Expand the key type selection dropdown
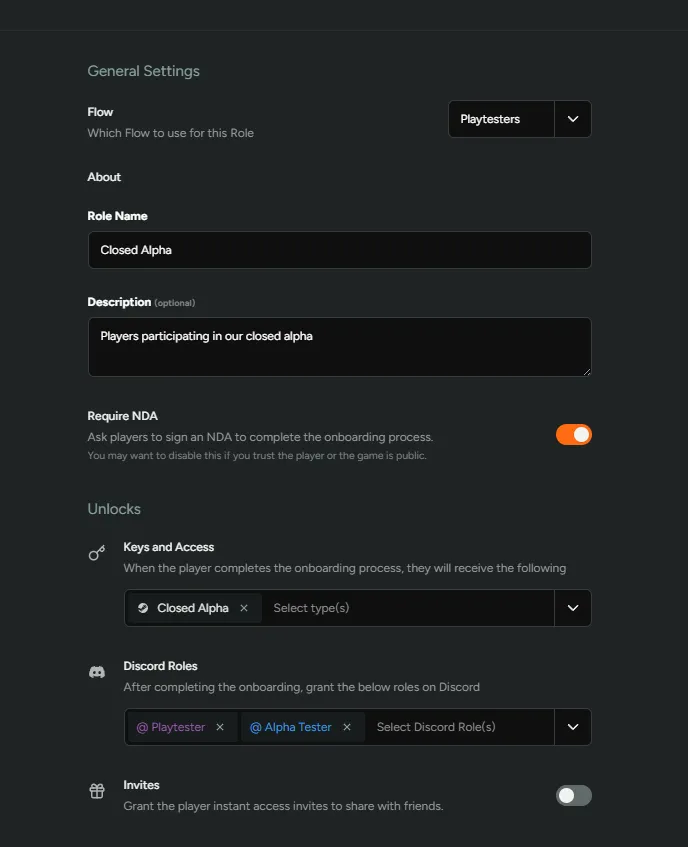 pyautogui.click(x=573, y=607)
